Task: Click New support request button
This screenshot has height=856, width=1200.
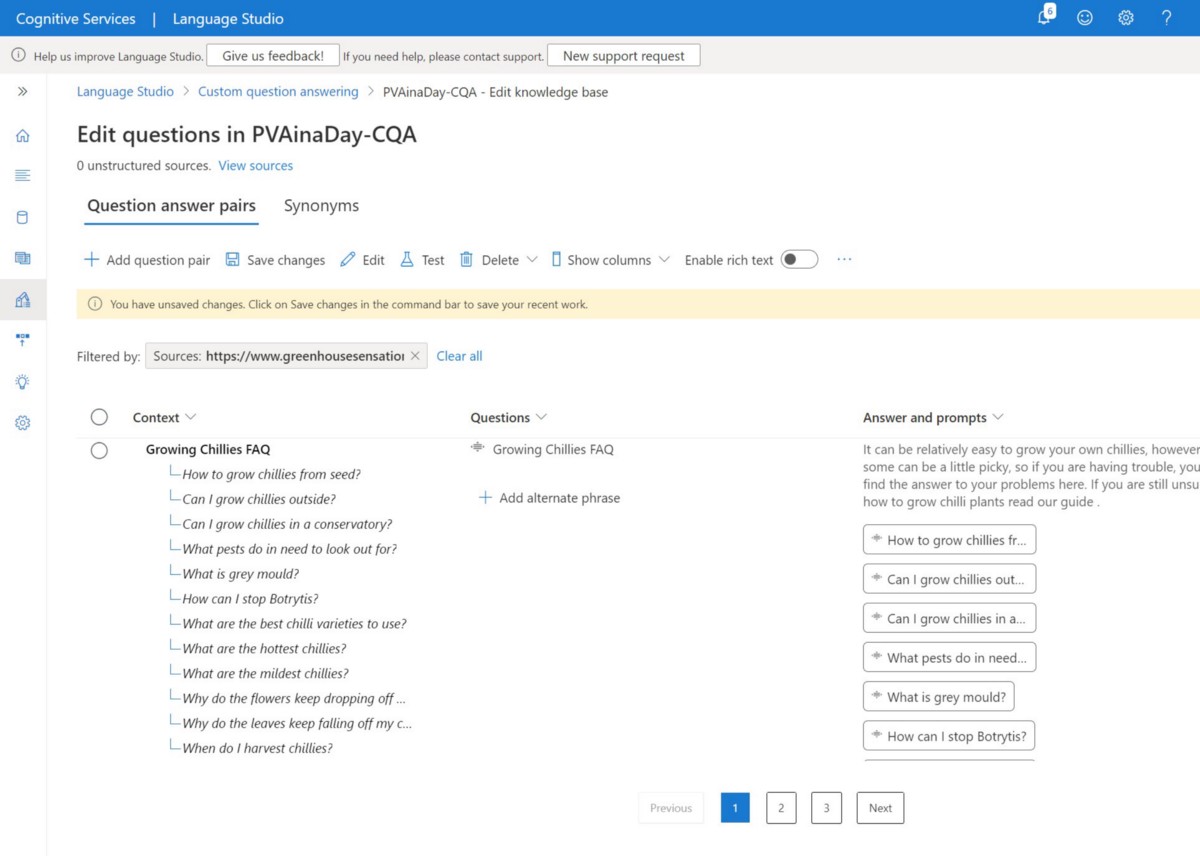Action: (624, 56)
